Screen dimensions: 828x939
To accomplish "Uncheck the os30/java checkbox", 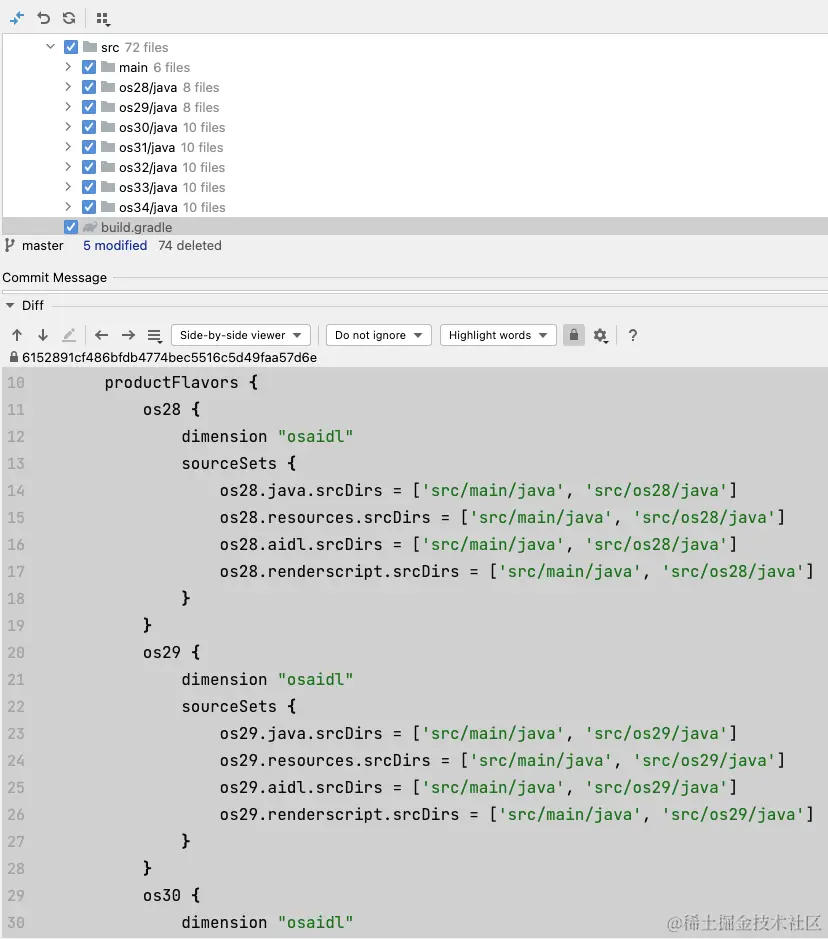I will click(89, 127).
